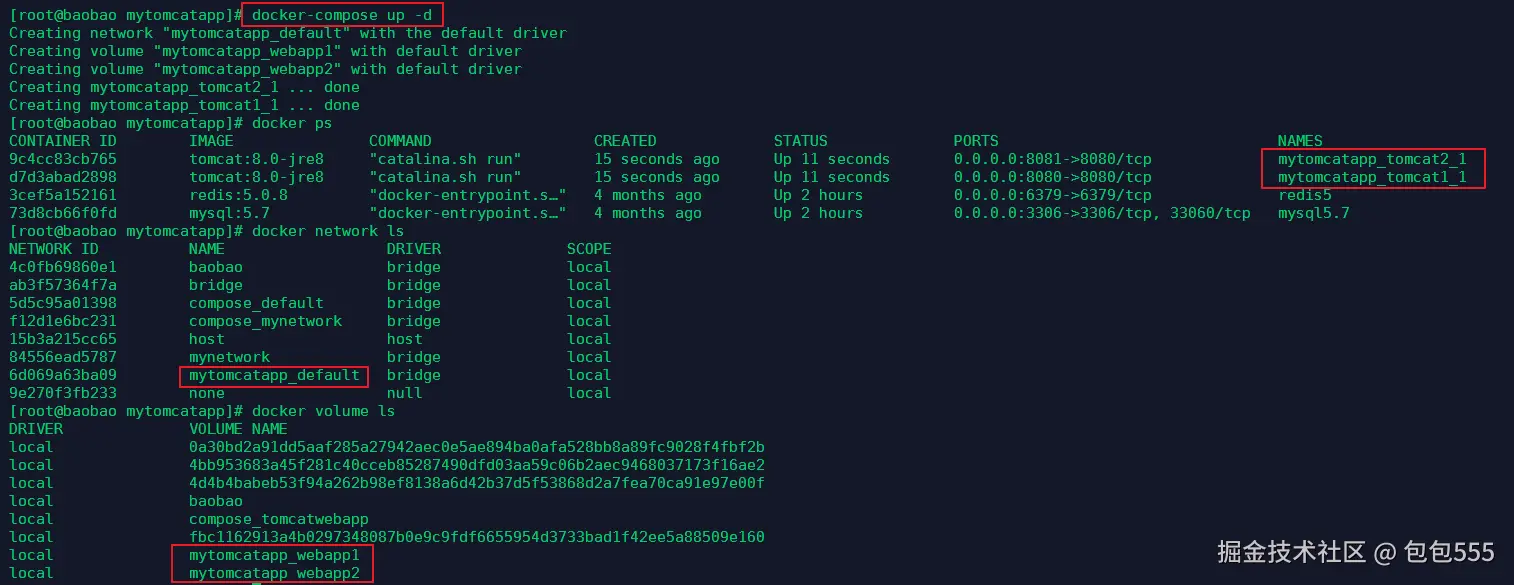The height and width of the screenshot is (585, 1514).
Task: Click the mytomcatapp_tomcat2_1 container name
Action: click(1372, 159)
